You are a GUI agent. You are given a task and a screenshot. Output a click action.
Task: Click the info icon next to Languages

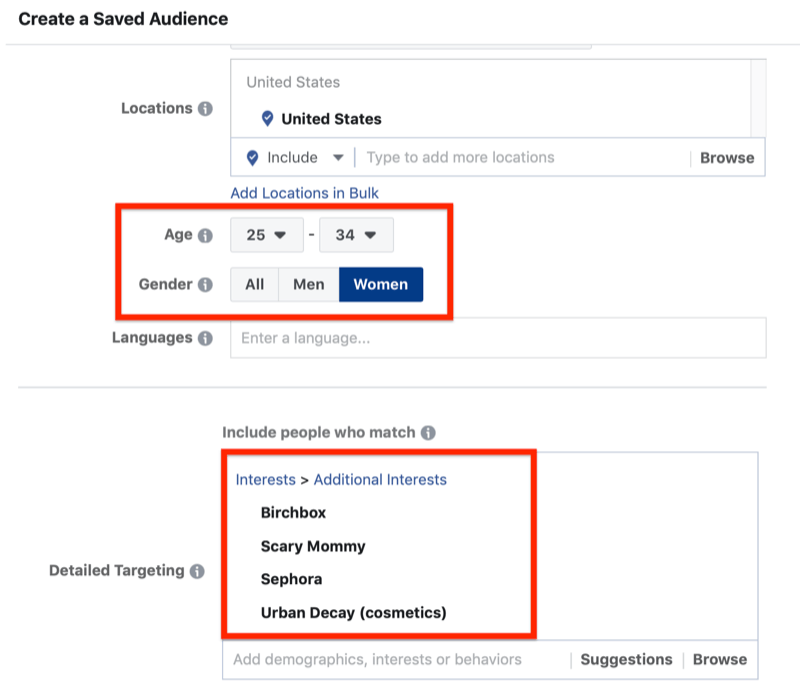point(205,338)
